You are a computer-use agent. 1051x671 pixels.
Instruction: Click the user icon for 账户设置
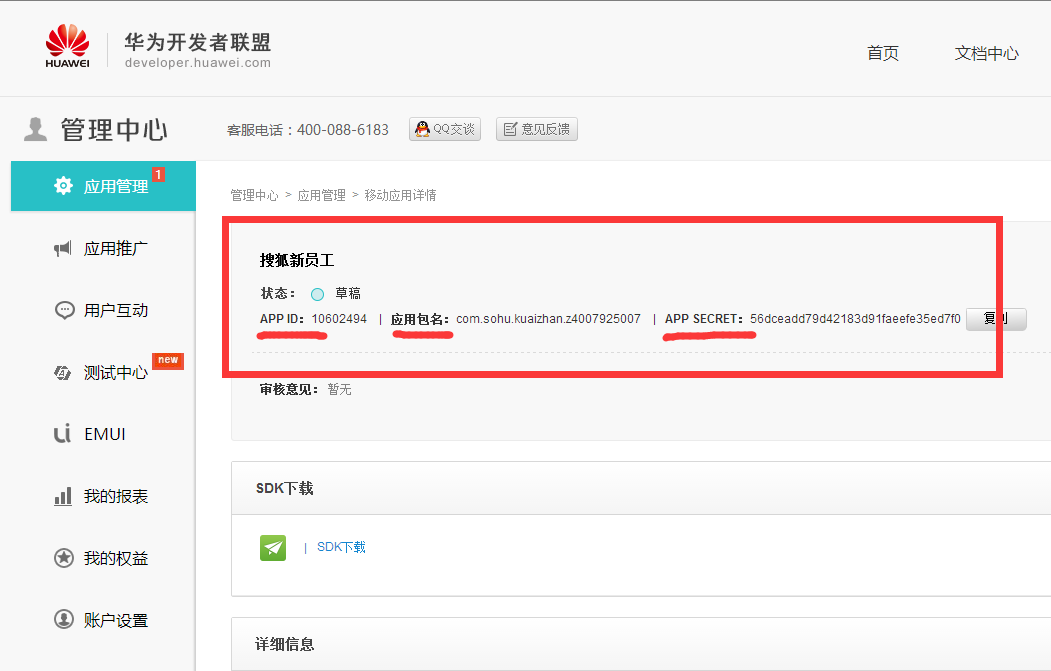[x=63, y=620]
